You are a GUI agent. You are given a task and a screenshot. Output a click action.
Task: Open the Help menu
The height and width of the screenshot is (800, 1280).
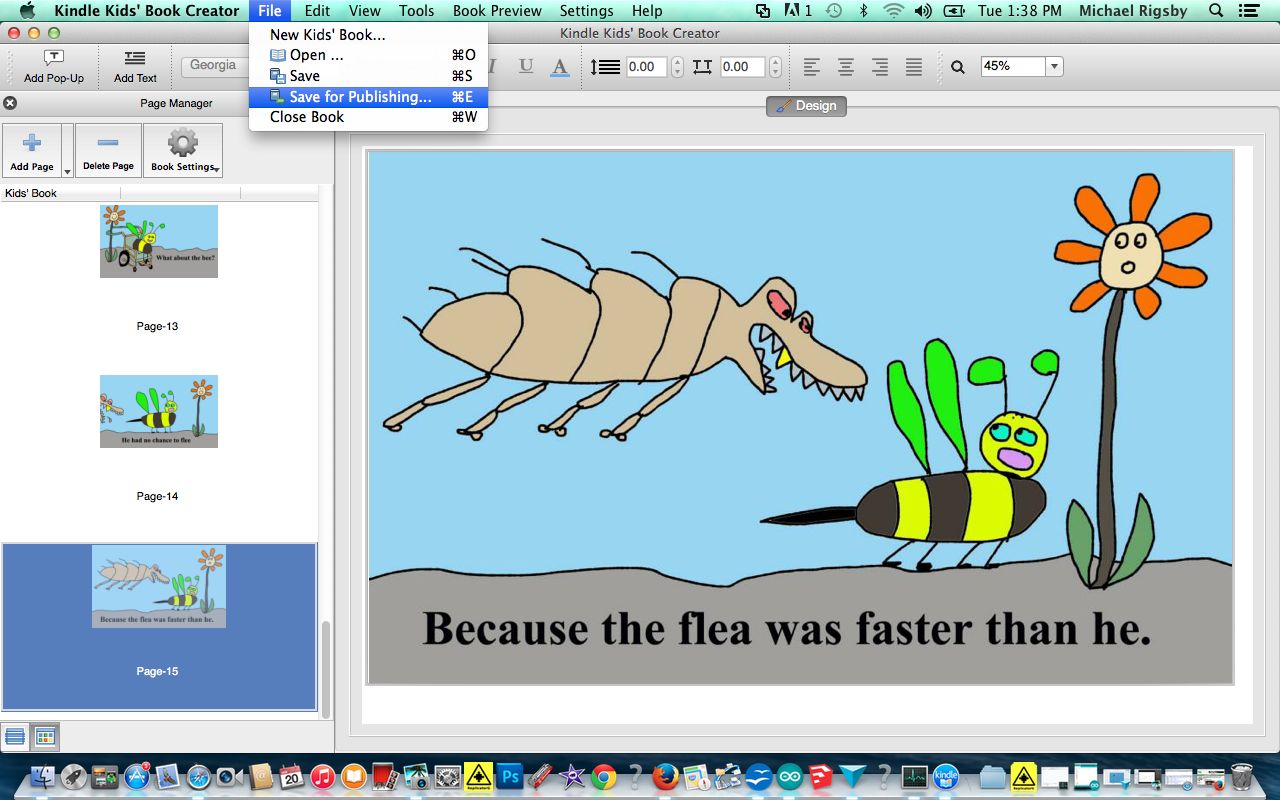(647, 11)
